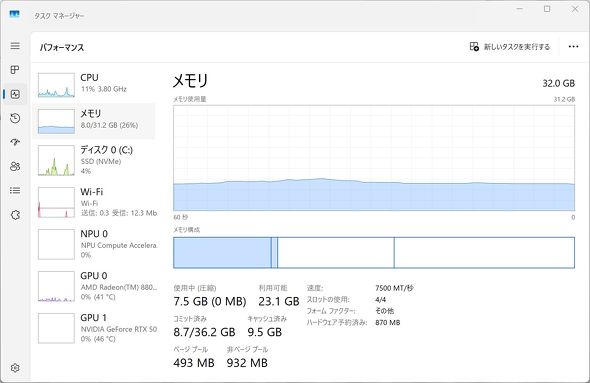Run new task (新しいタスクを実行する)
The height and width of the screenshot is (383, 590).
click(x=510, y=47)
